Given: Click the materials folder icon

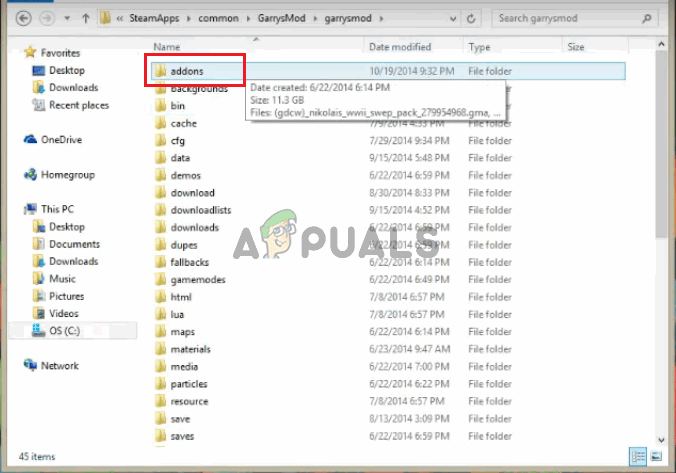Looking at the screenshot, I should pyautogui.click(x=160, y=349).
